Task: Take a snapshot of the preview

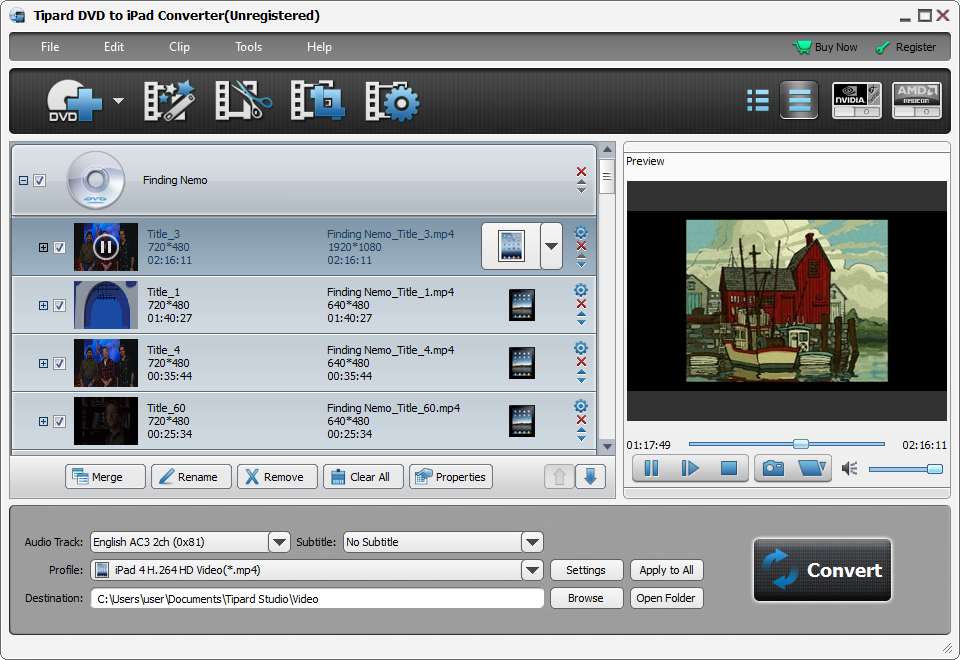Action: tap(773, 469)
